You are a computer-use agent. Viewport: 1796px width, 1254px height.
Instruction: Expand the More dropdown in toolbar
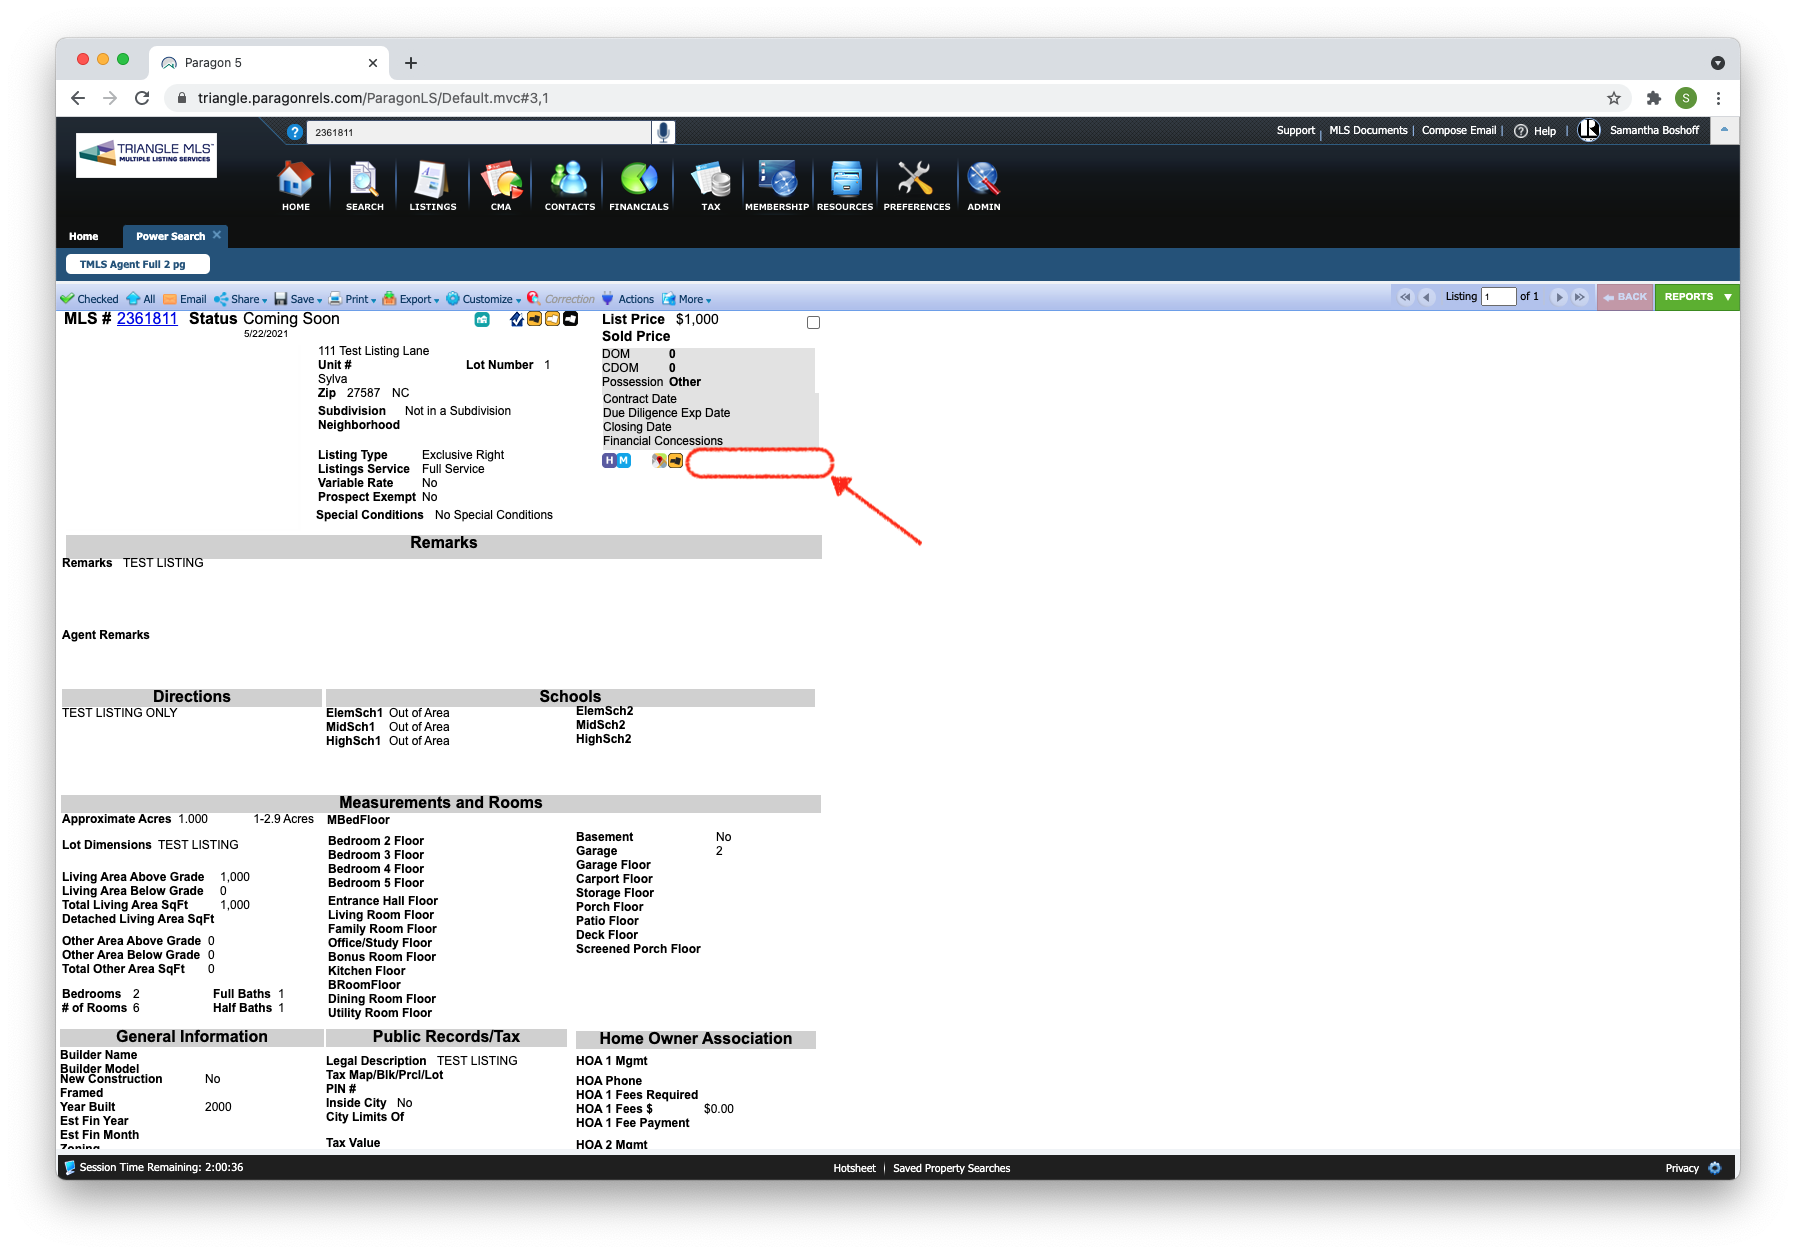point(687,299)
